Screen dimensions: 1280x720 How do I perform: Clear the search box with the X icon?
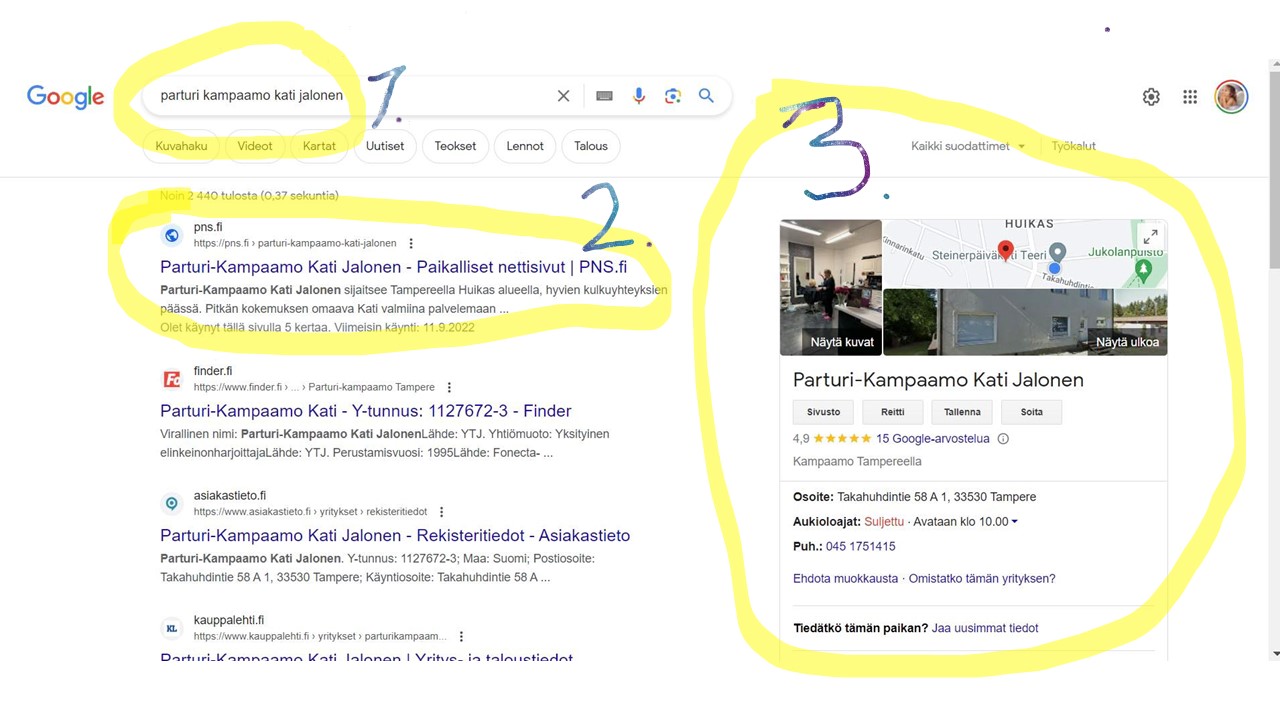point(563,96)
